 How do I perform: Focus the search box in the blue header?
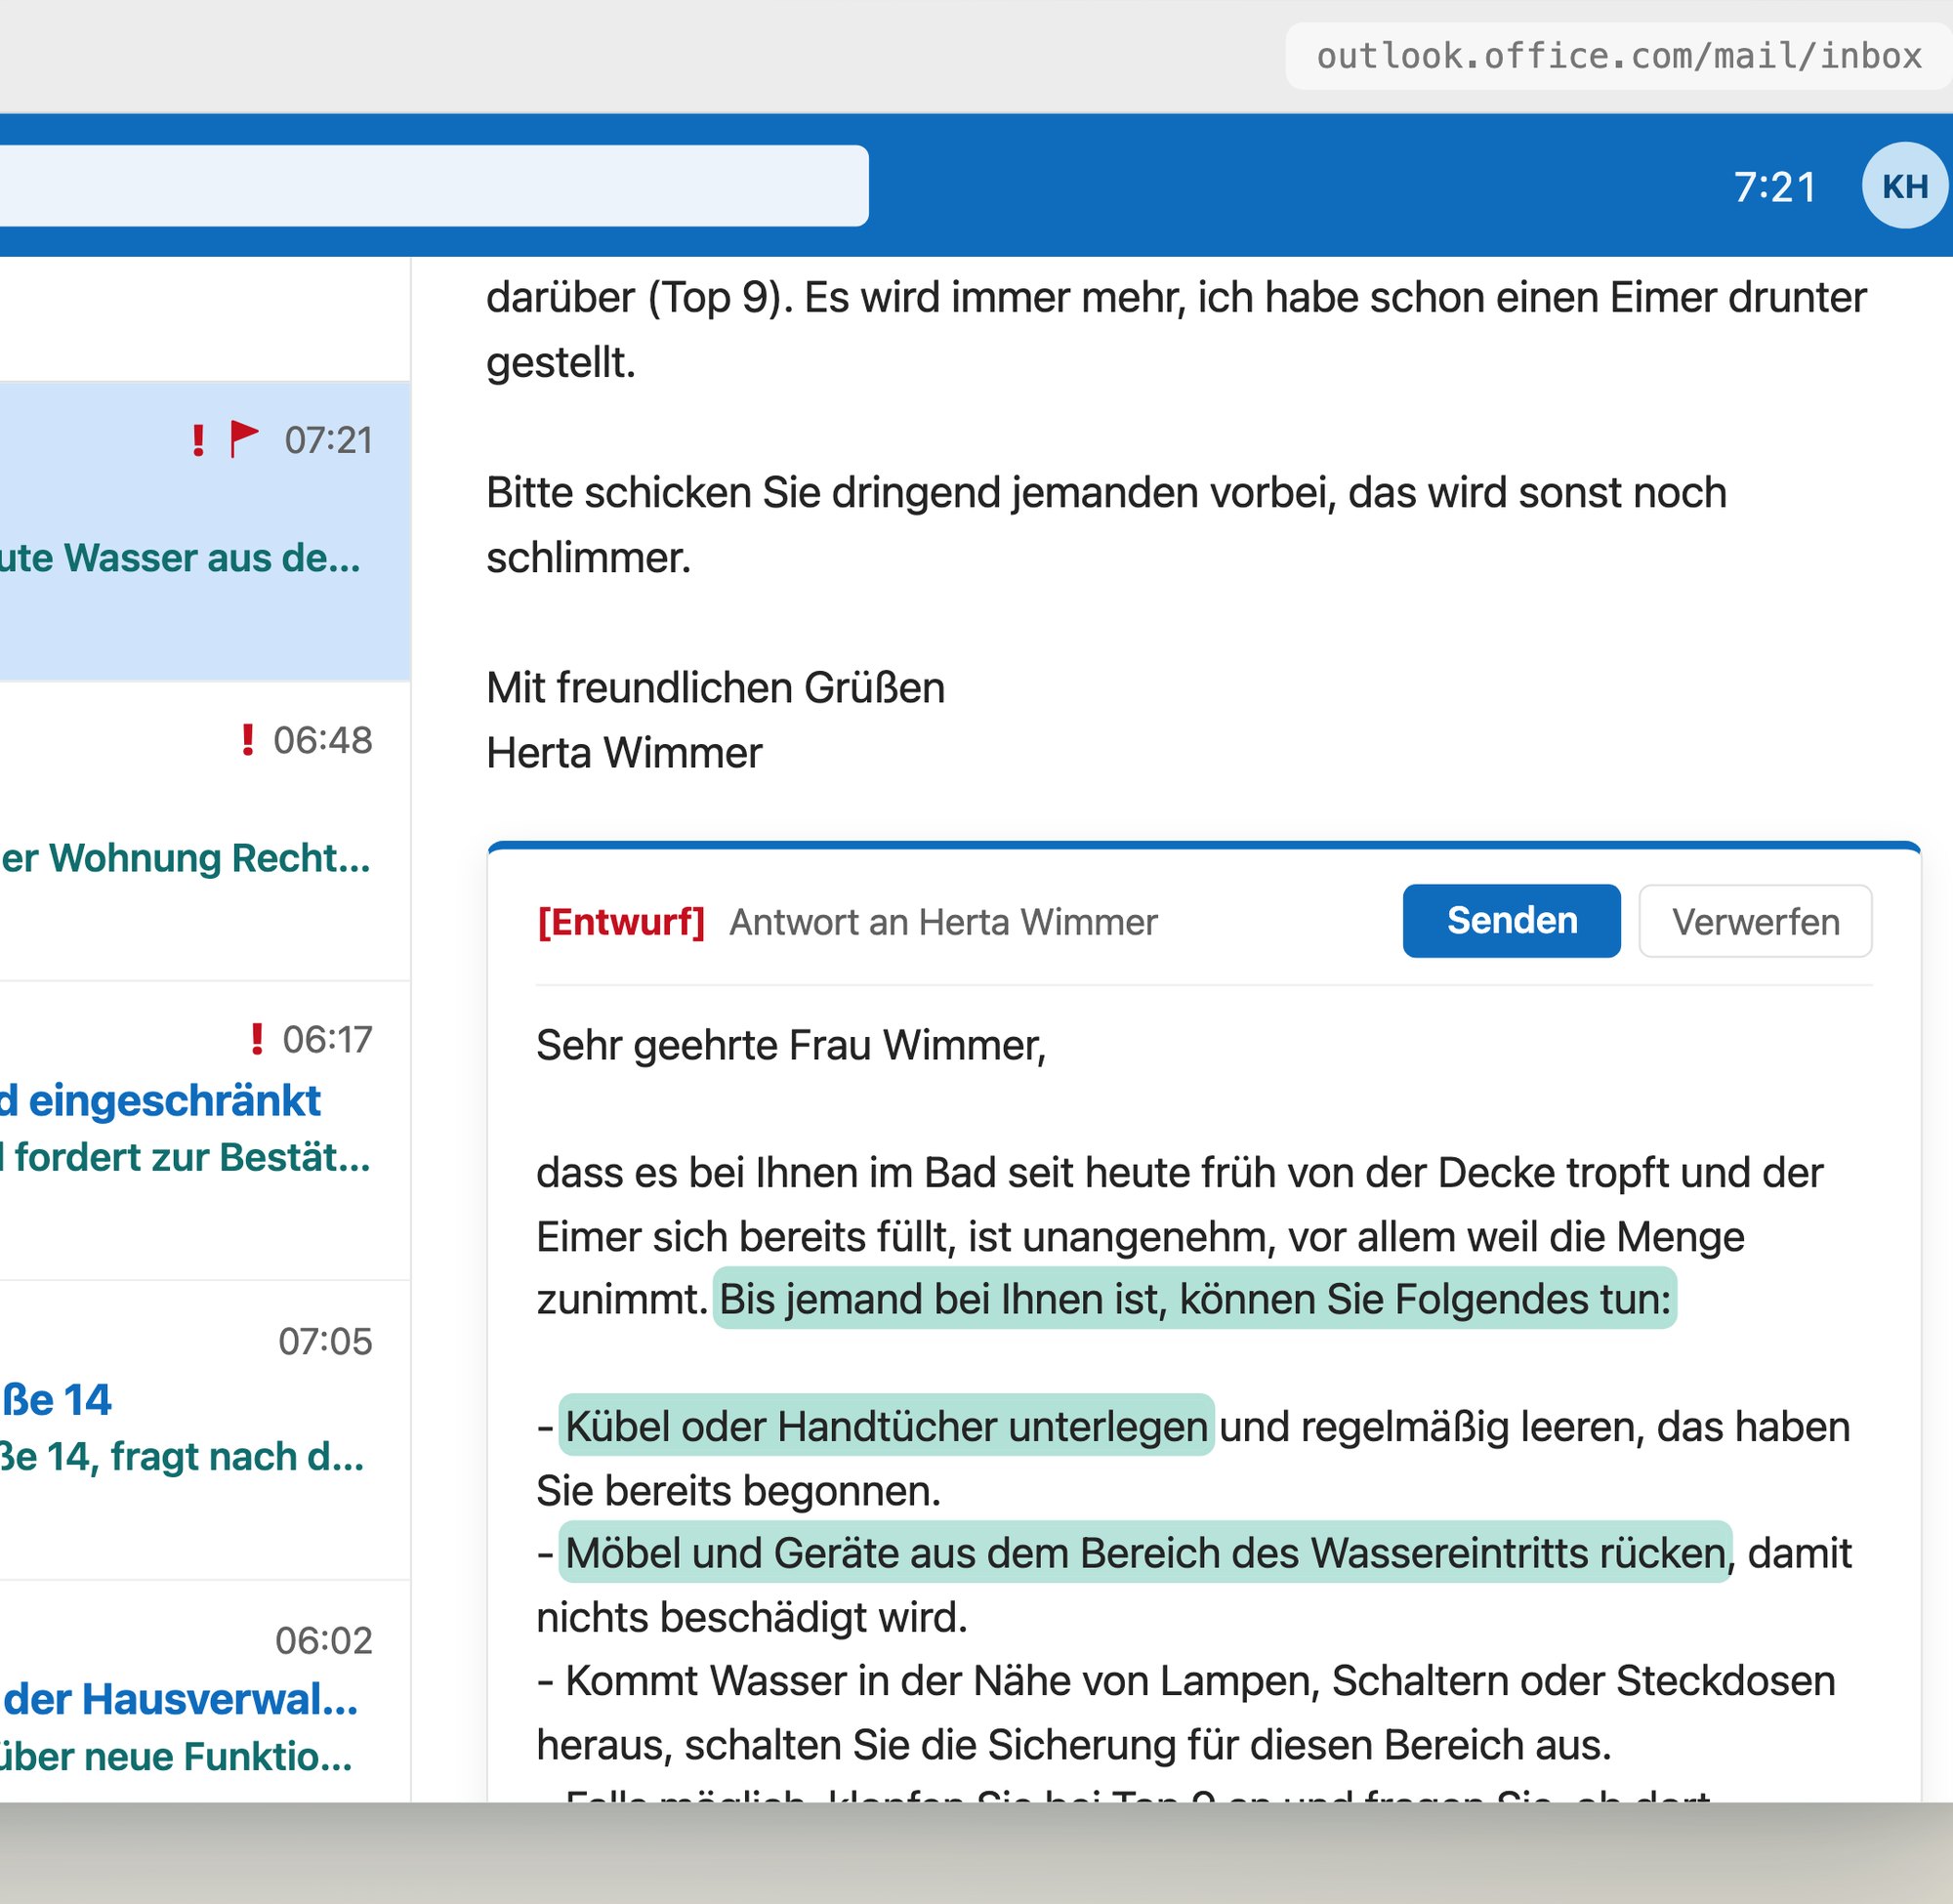click(434, 186)
